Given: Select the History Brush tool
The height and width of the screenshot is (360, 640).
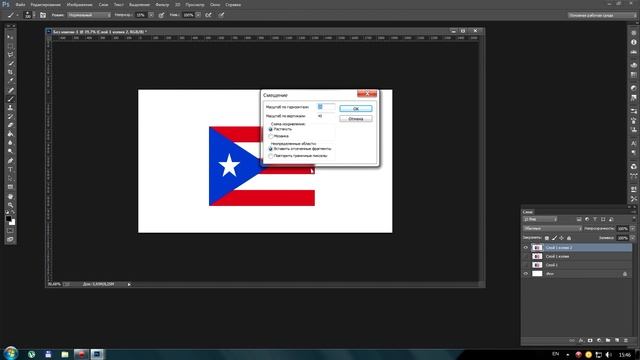Looking at the screenshot, I should coord(11,116).
